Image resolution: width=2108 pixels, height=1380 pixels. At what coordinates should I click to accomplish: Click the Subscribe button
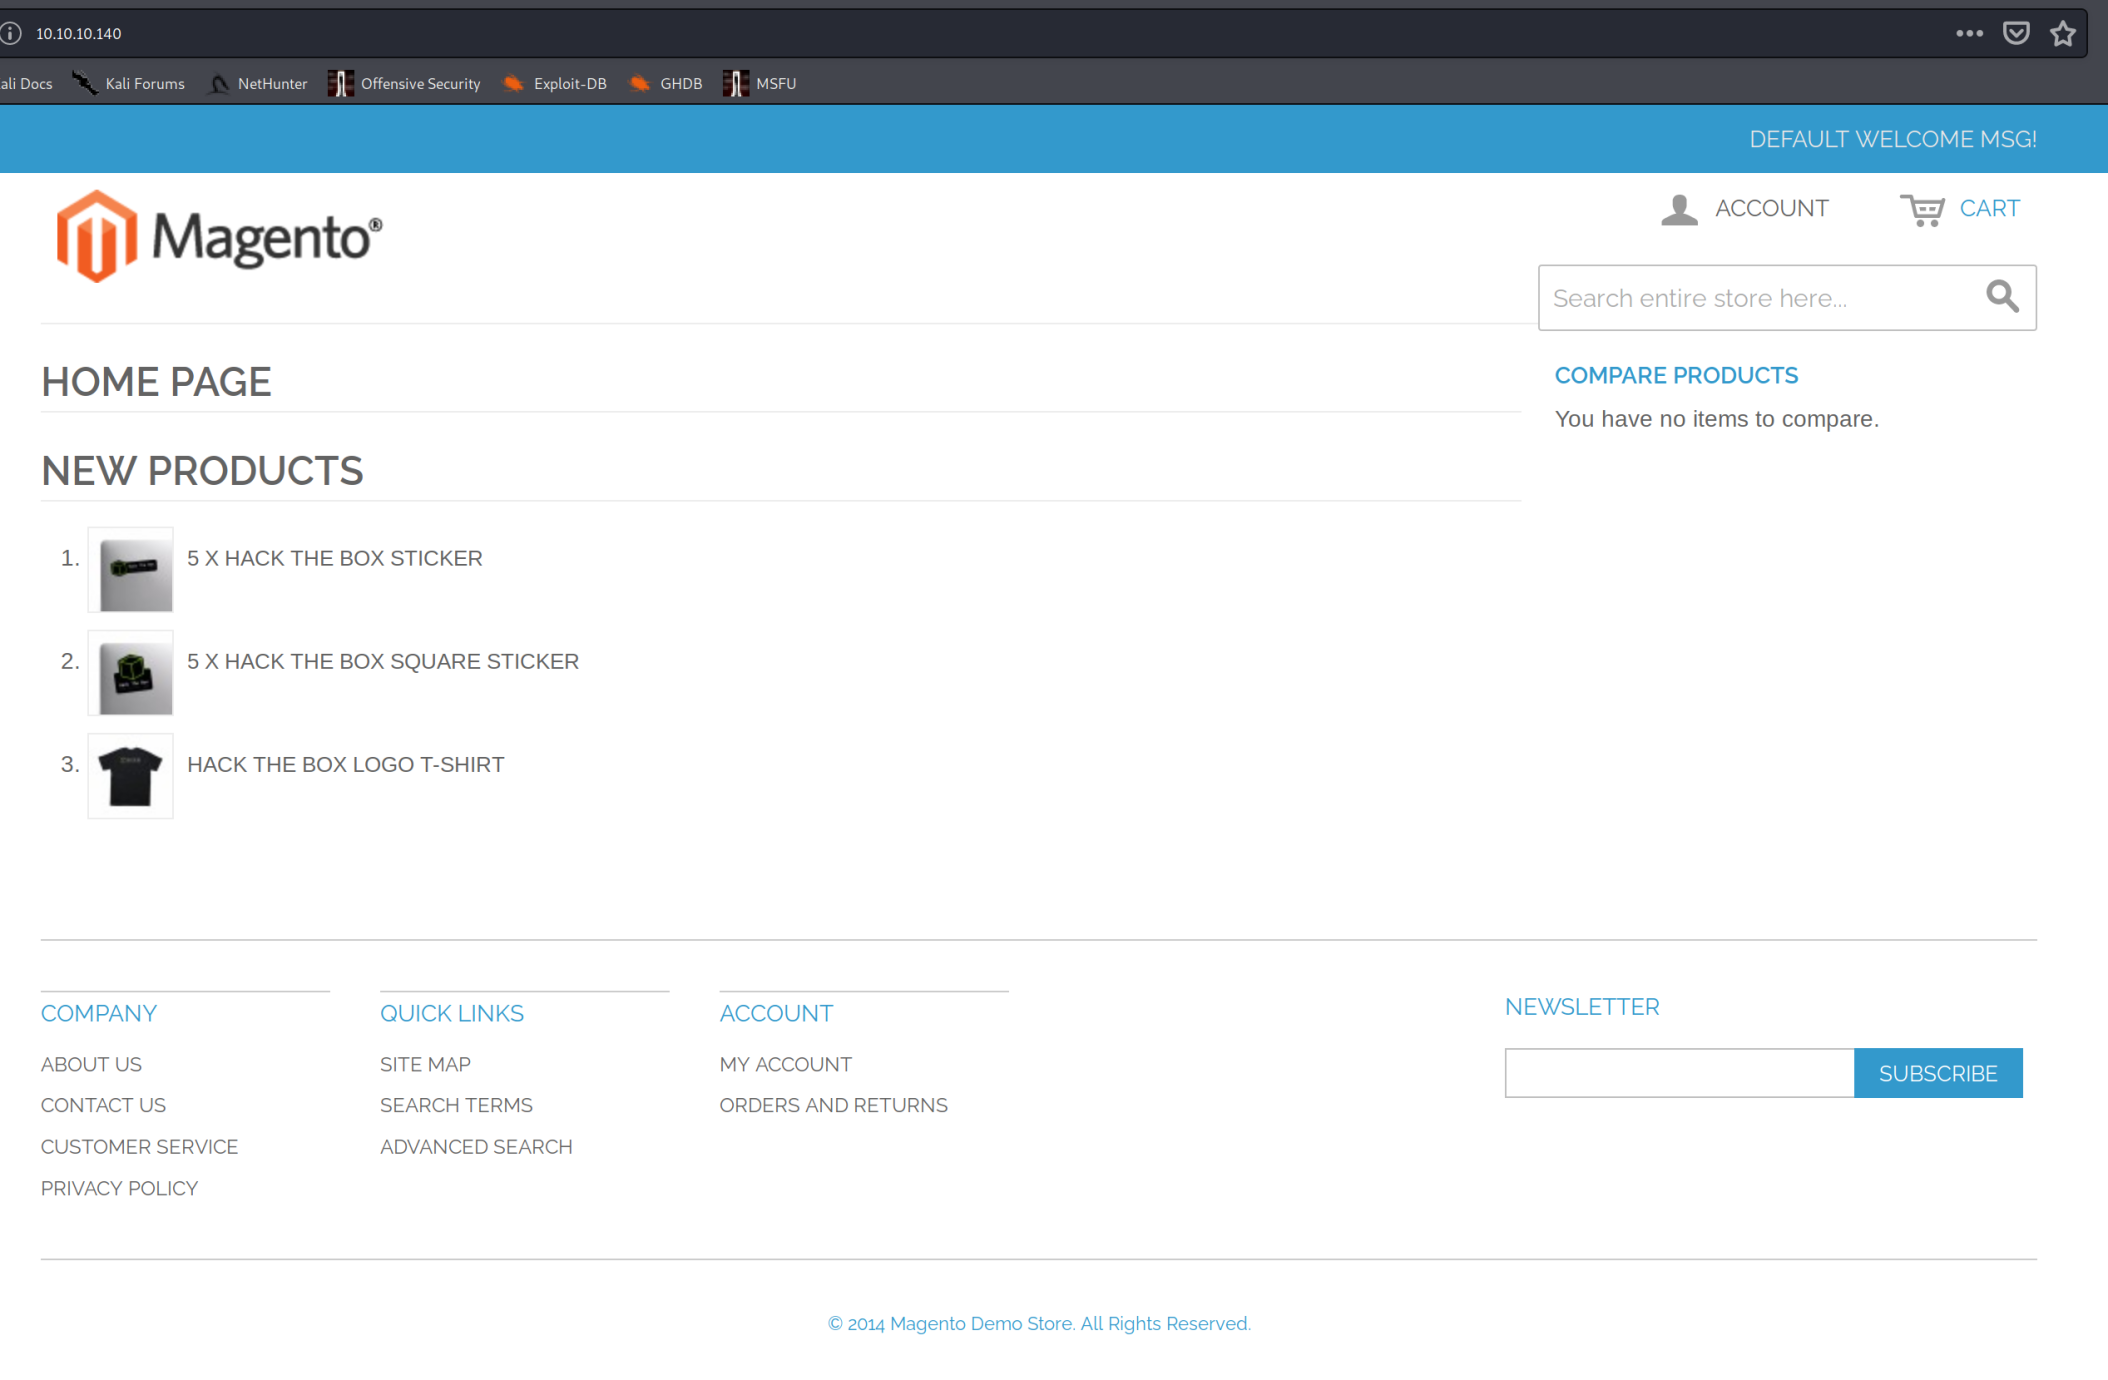(1937, 1073)
